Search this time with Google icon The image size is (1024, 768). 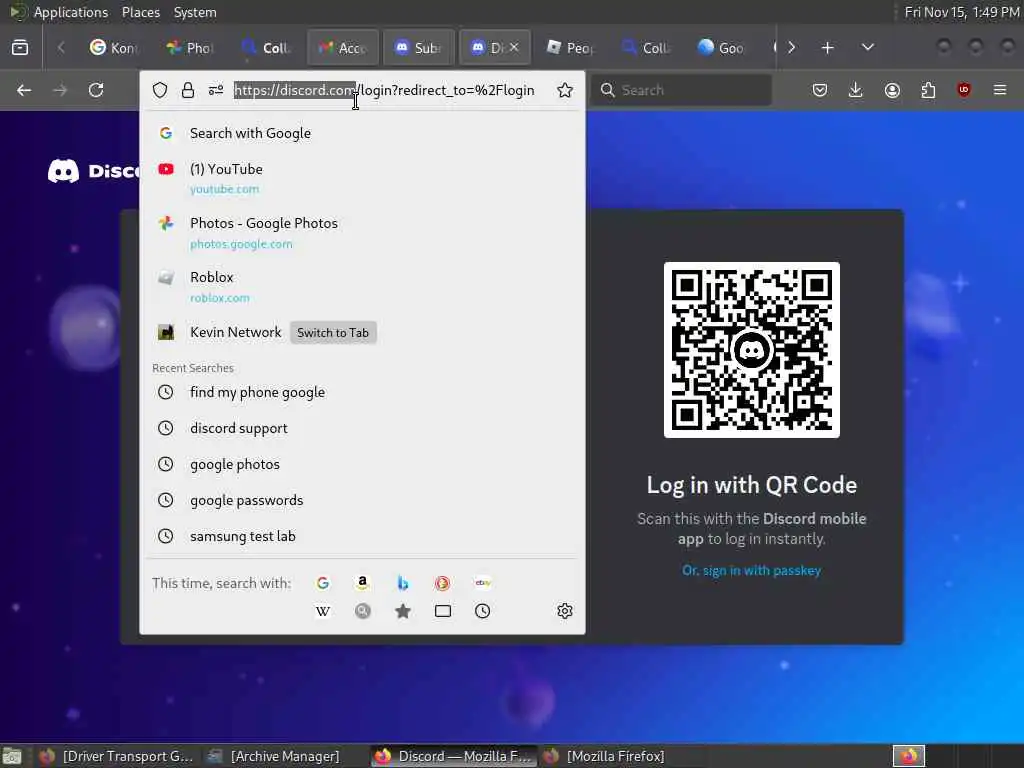point(323,583)
